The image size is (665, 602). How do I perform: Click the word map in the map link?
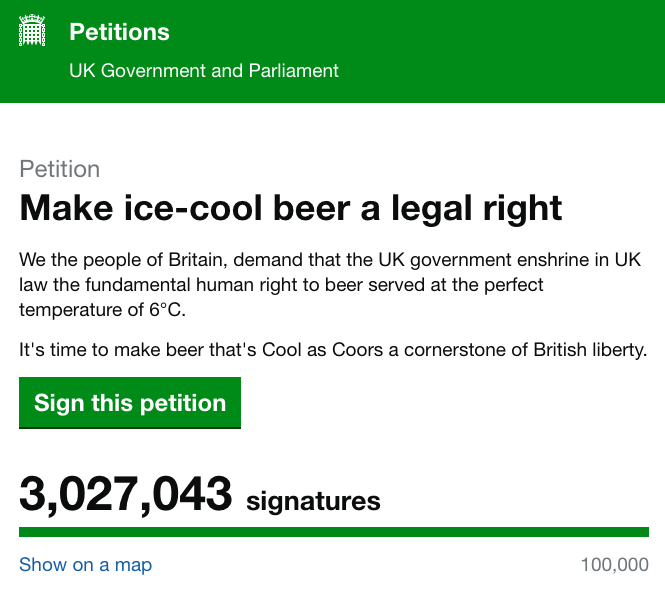pyautogui.click(x=133, y=566)
